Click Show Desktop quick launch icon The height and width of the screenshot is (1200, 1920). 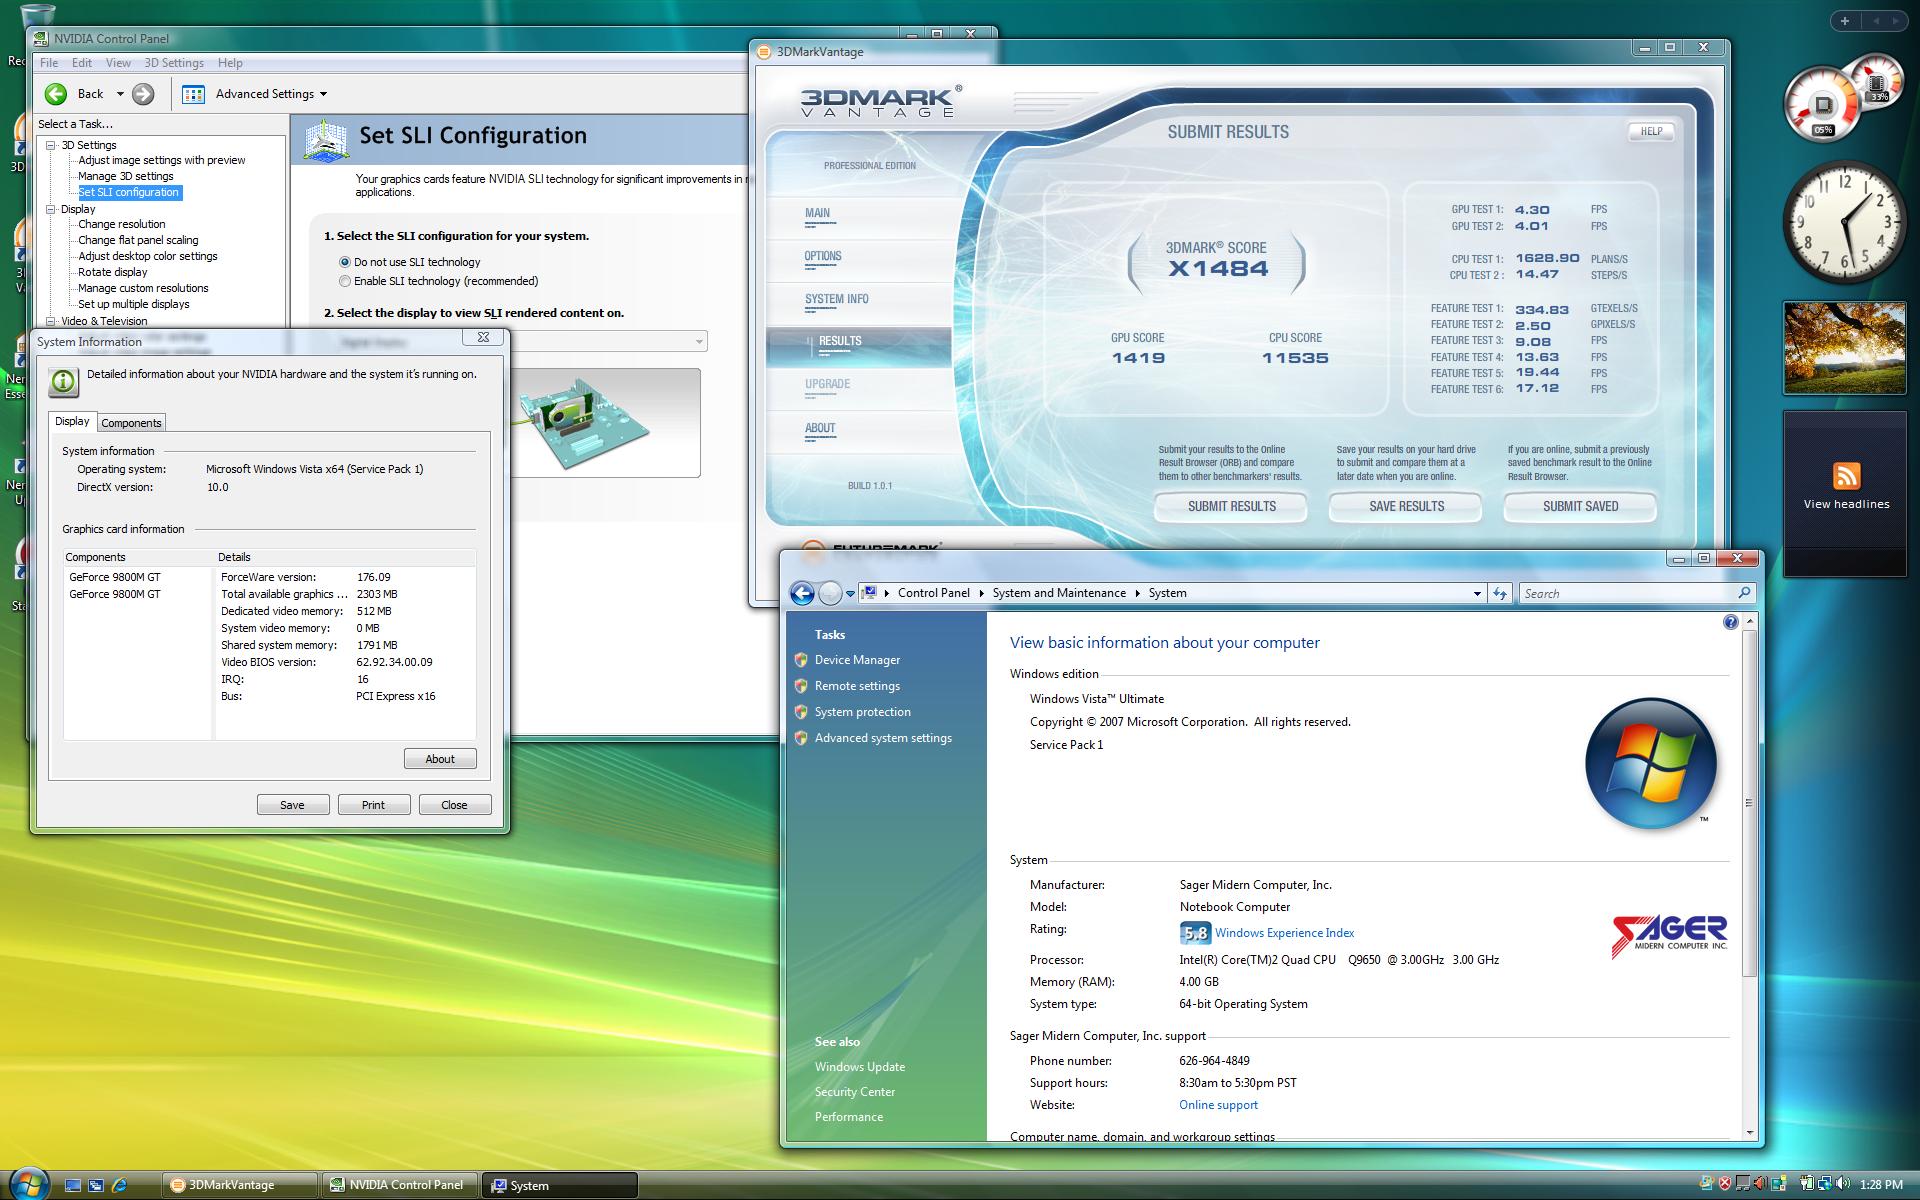coord(72,1185)
